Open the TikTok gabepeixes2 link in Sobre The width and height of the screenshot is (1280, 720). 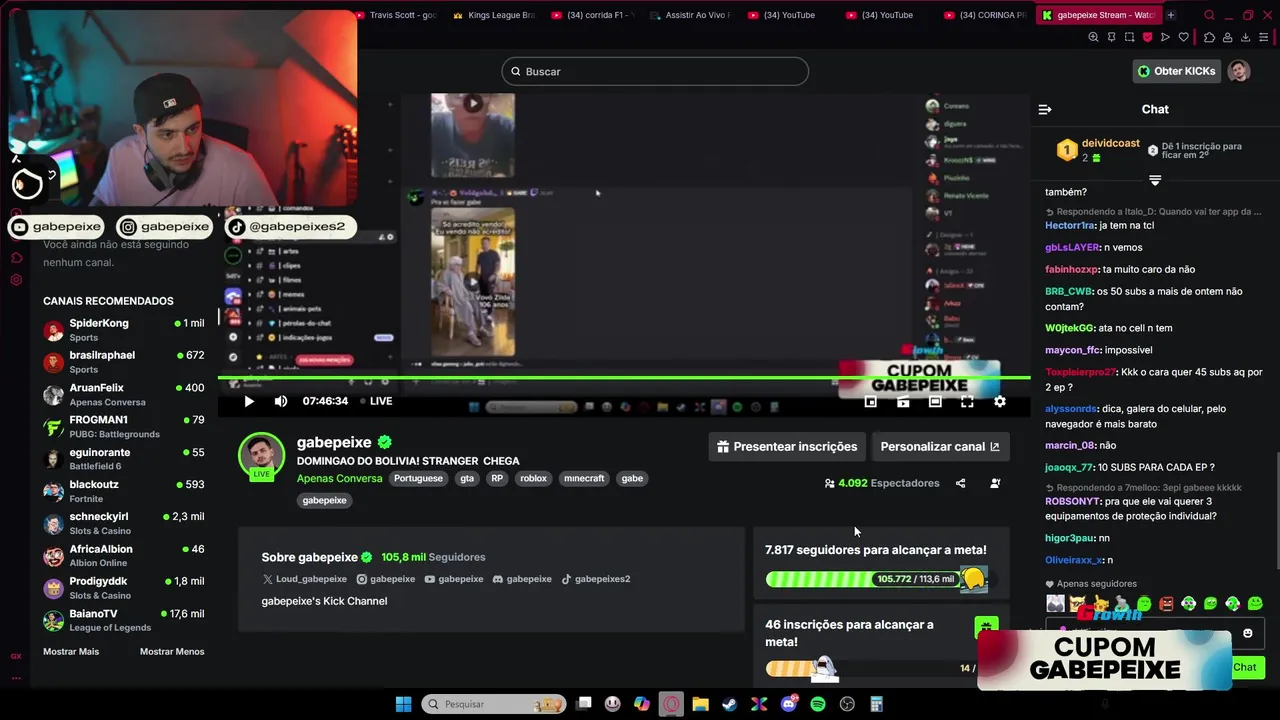click(x=595, y=579)
